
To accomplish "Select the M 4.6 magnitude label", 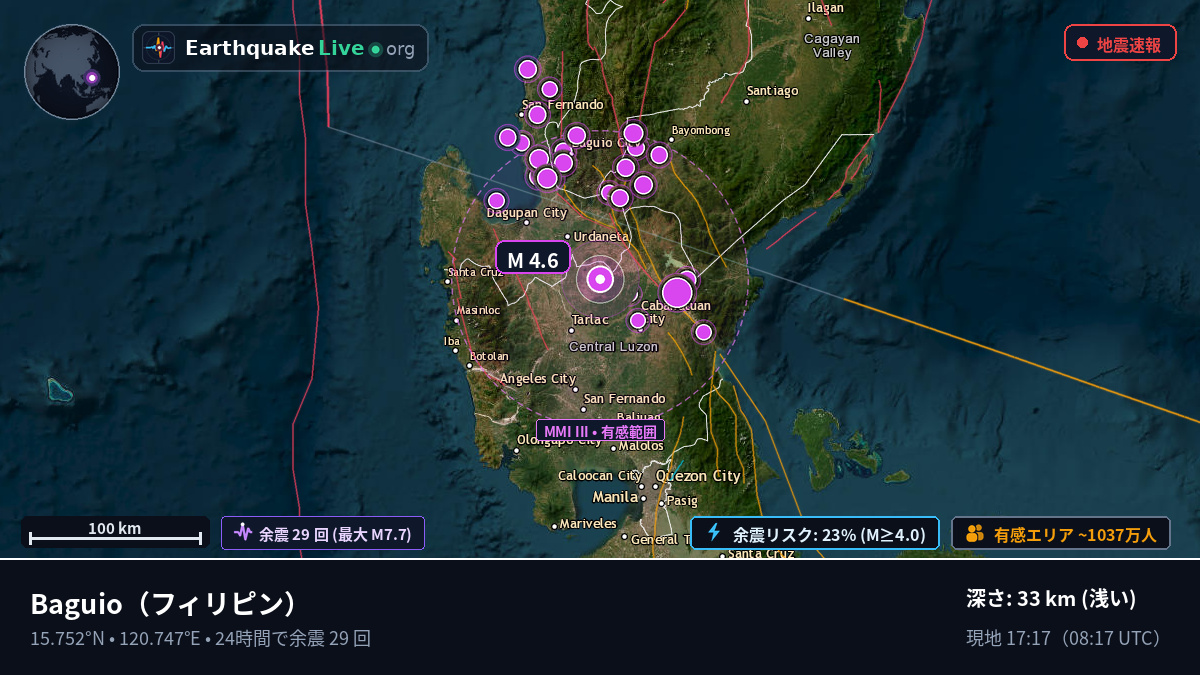I will (x=533, y=259).
